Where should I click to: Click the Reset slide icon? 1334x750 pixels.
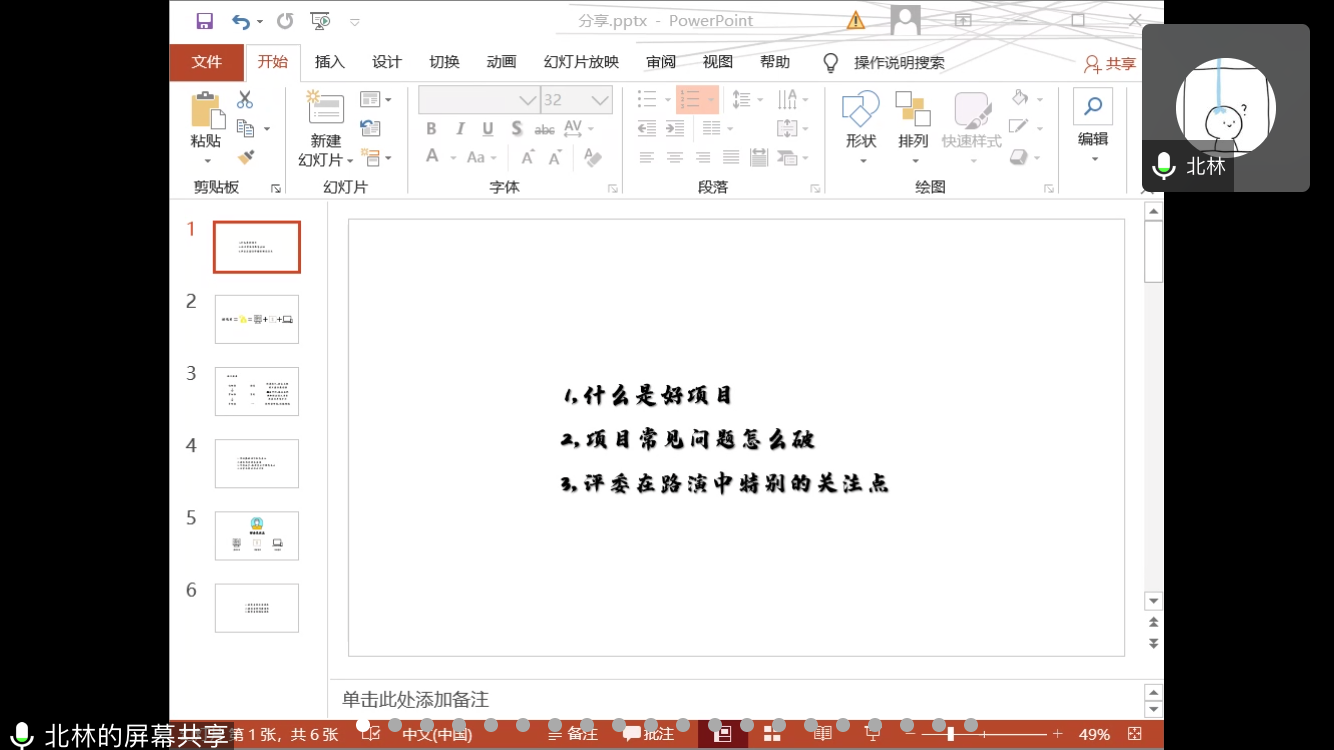[x=370, y=128]
